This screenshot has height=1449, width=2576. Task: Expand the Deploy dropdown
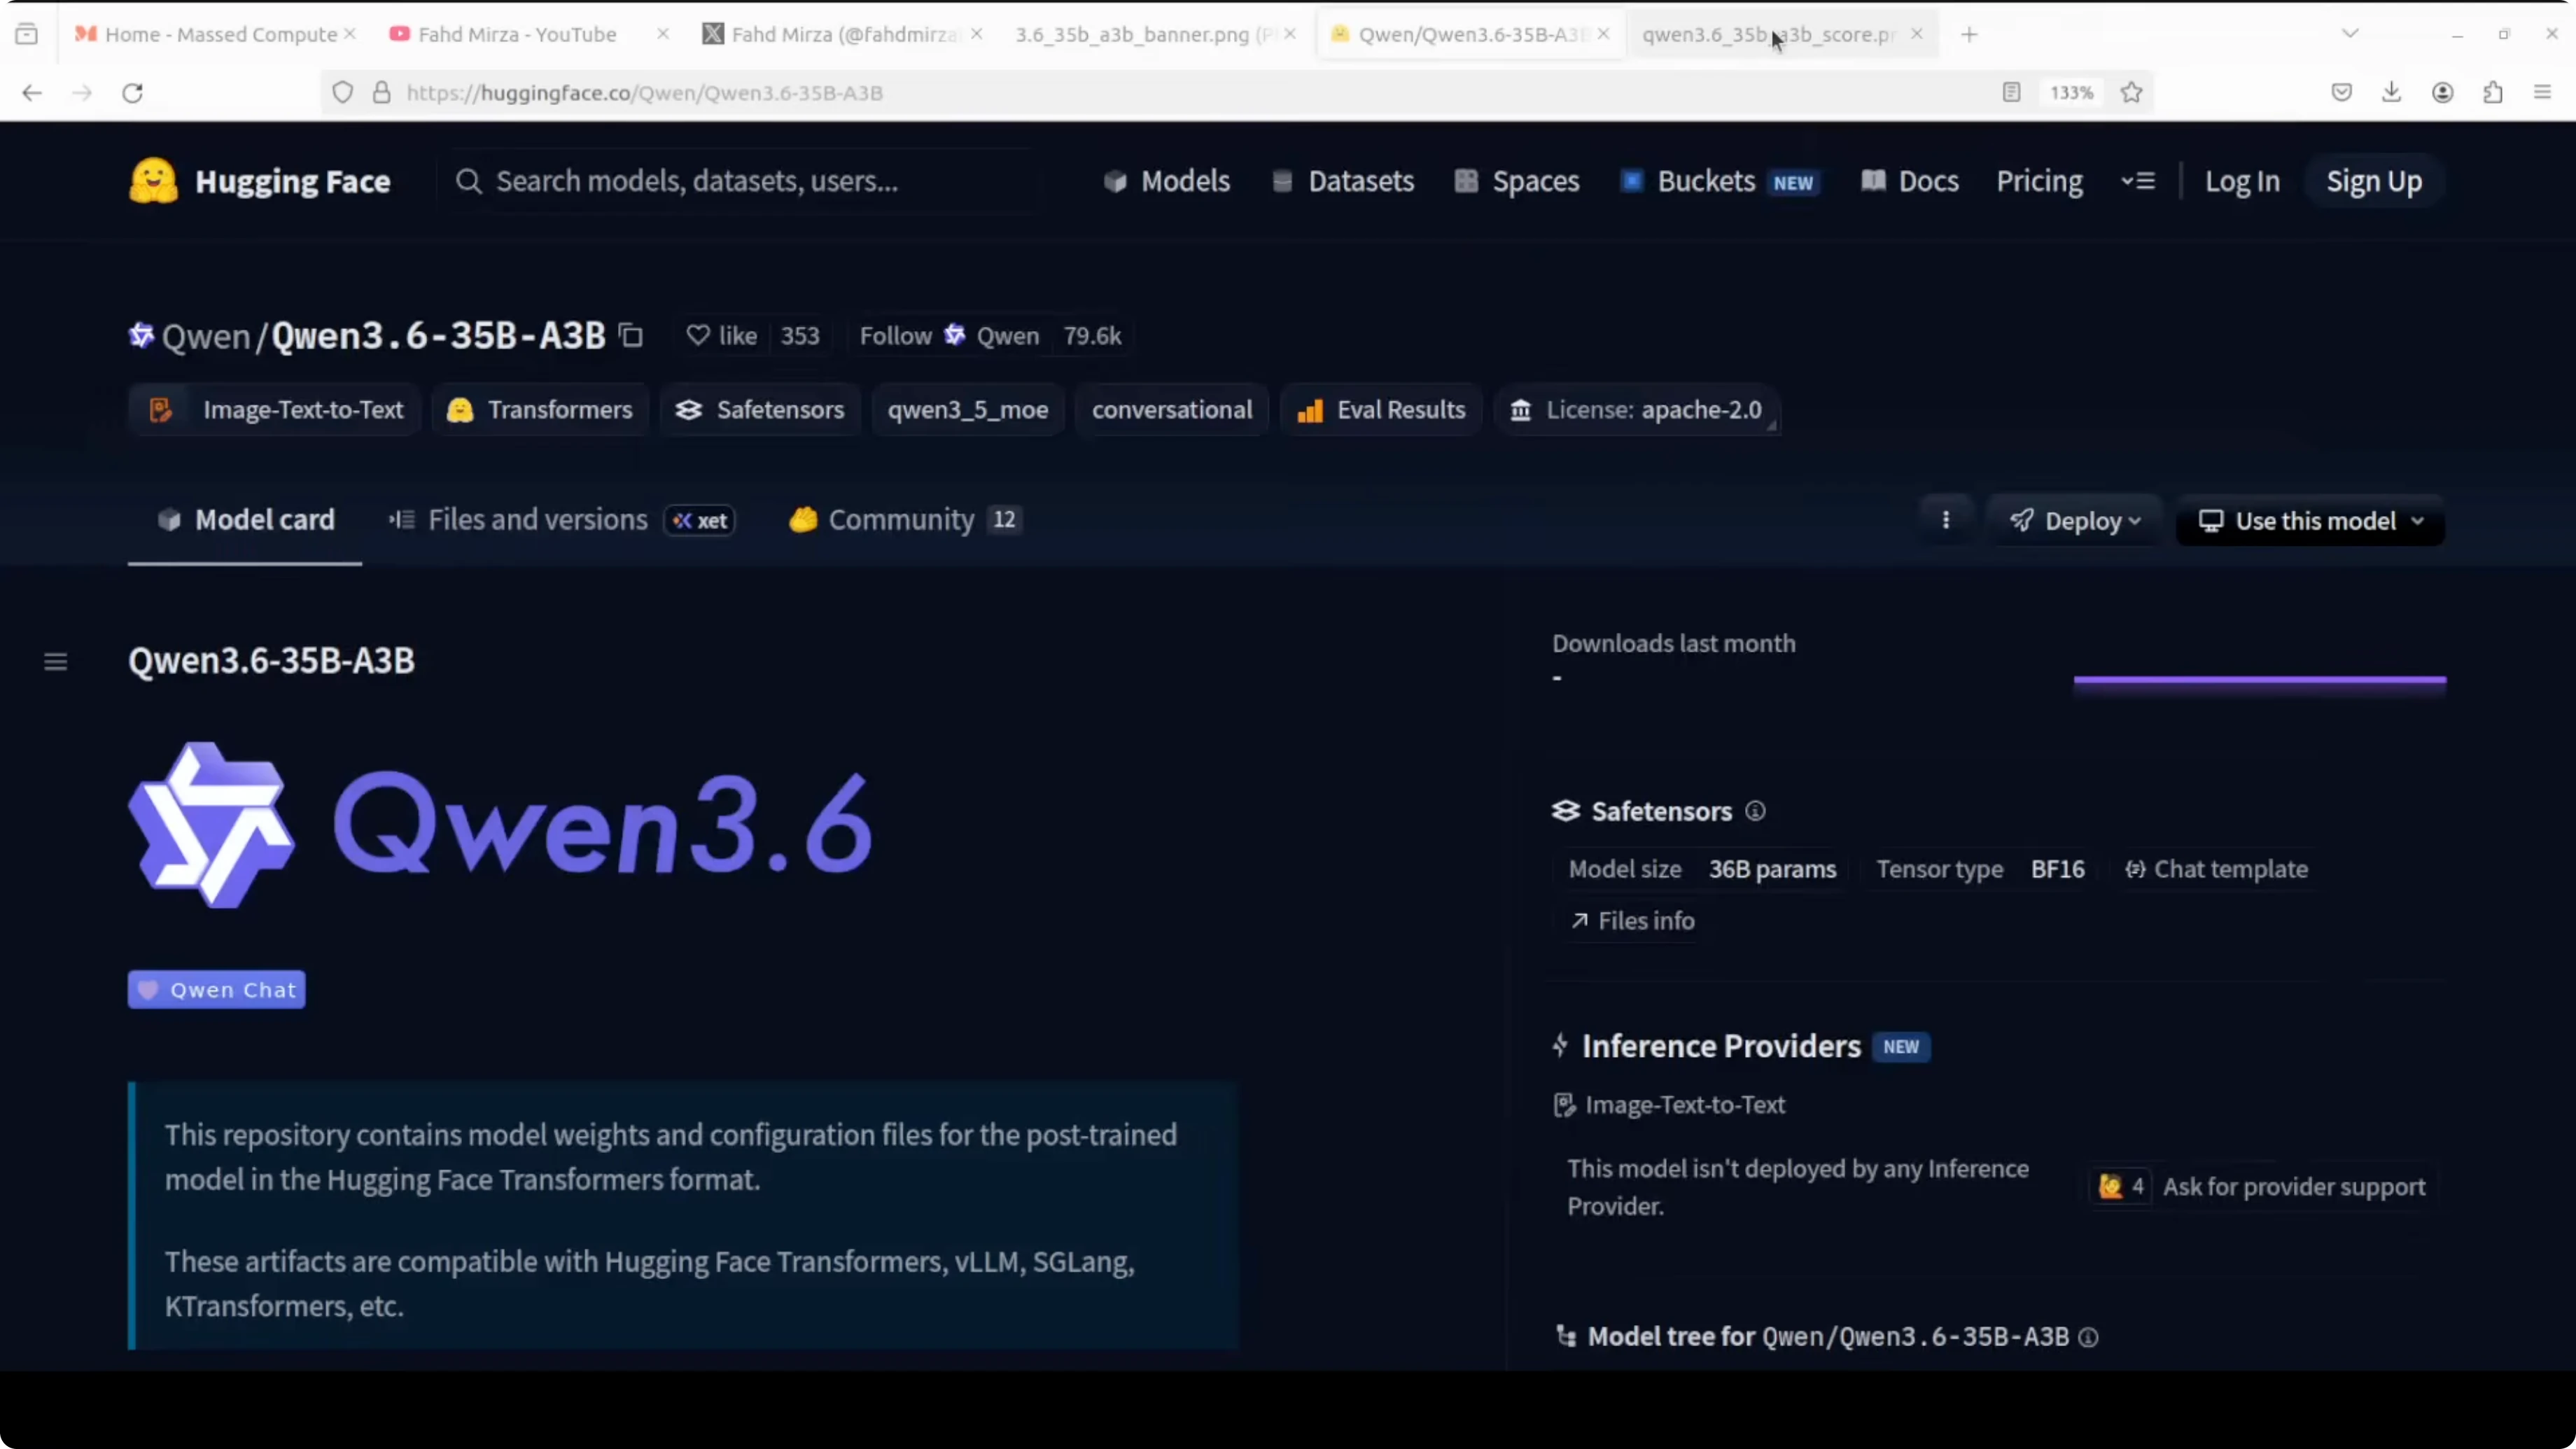[2076, 521]
